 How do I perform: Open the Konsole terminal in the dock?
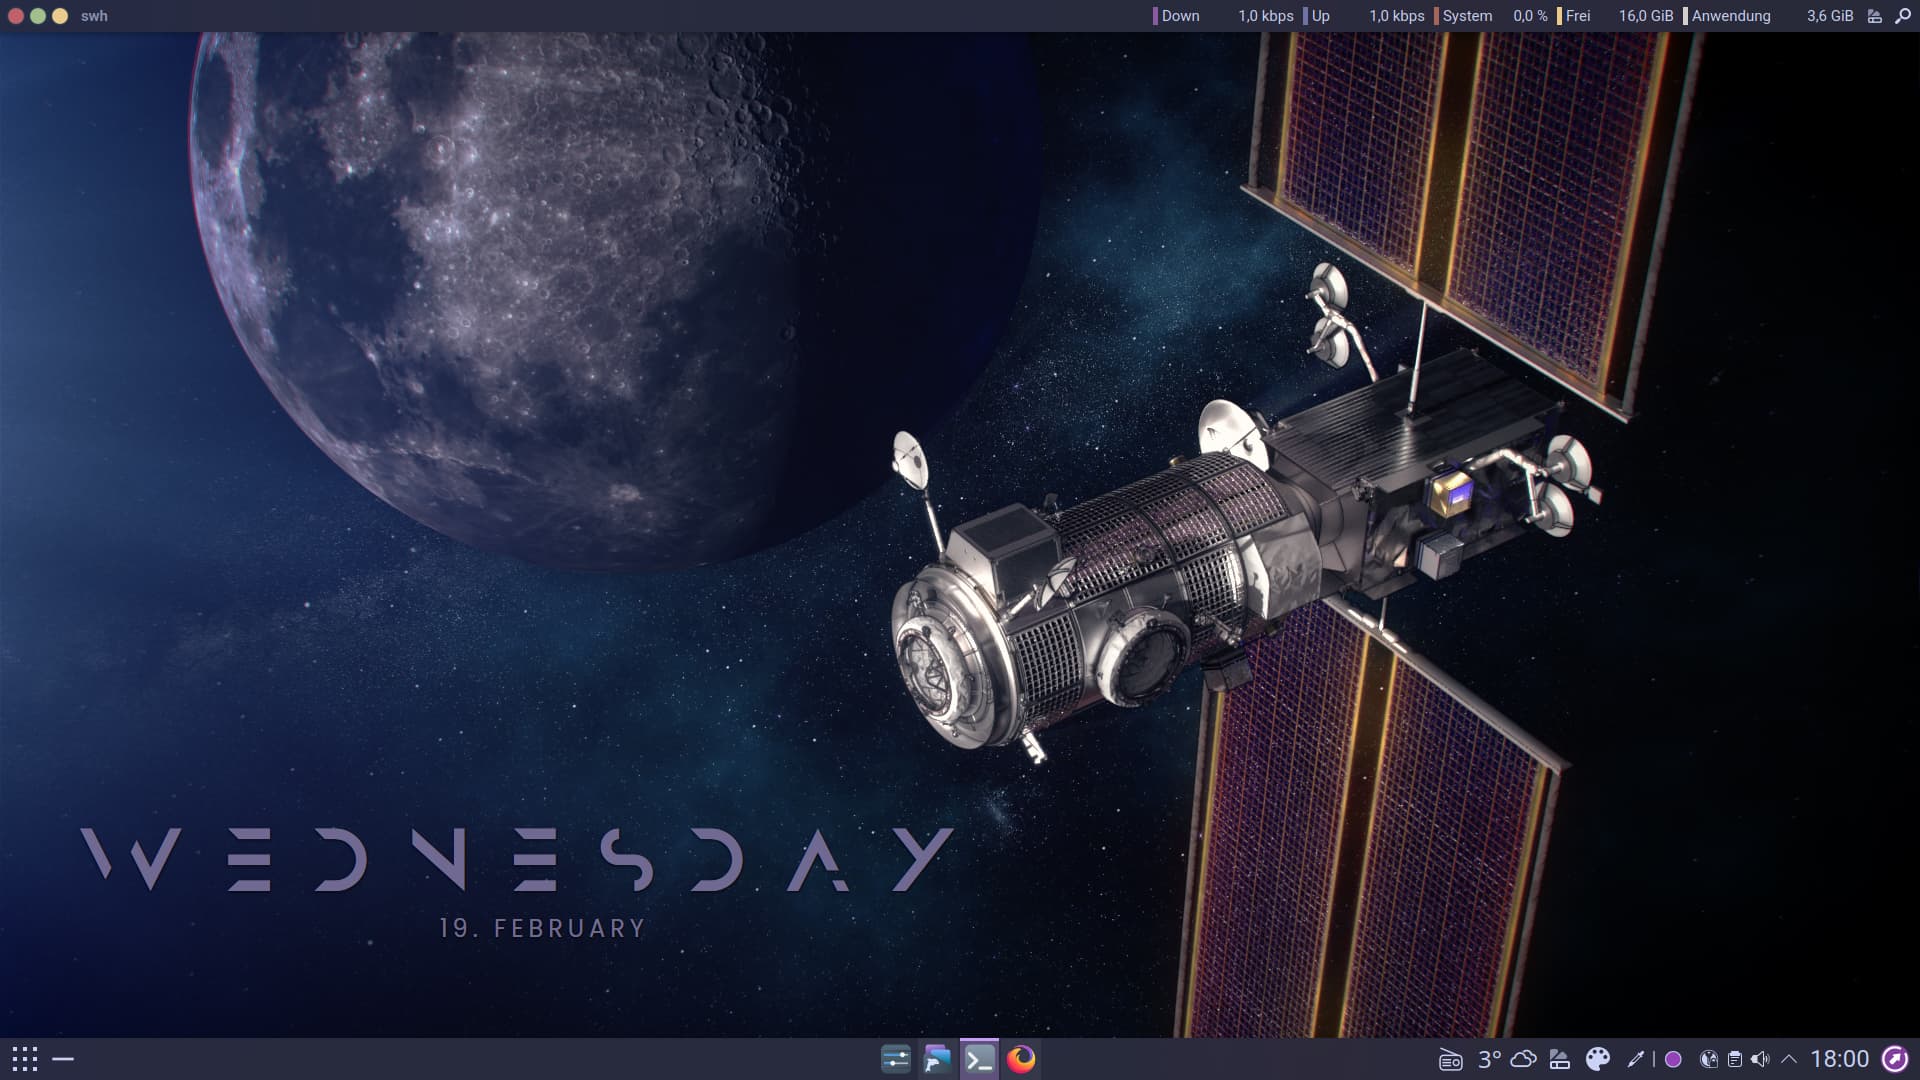(x=979, y=1059)
